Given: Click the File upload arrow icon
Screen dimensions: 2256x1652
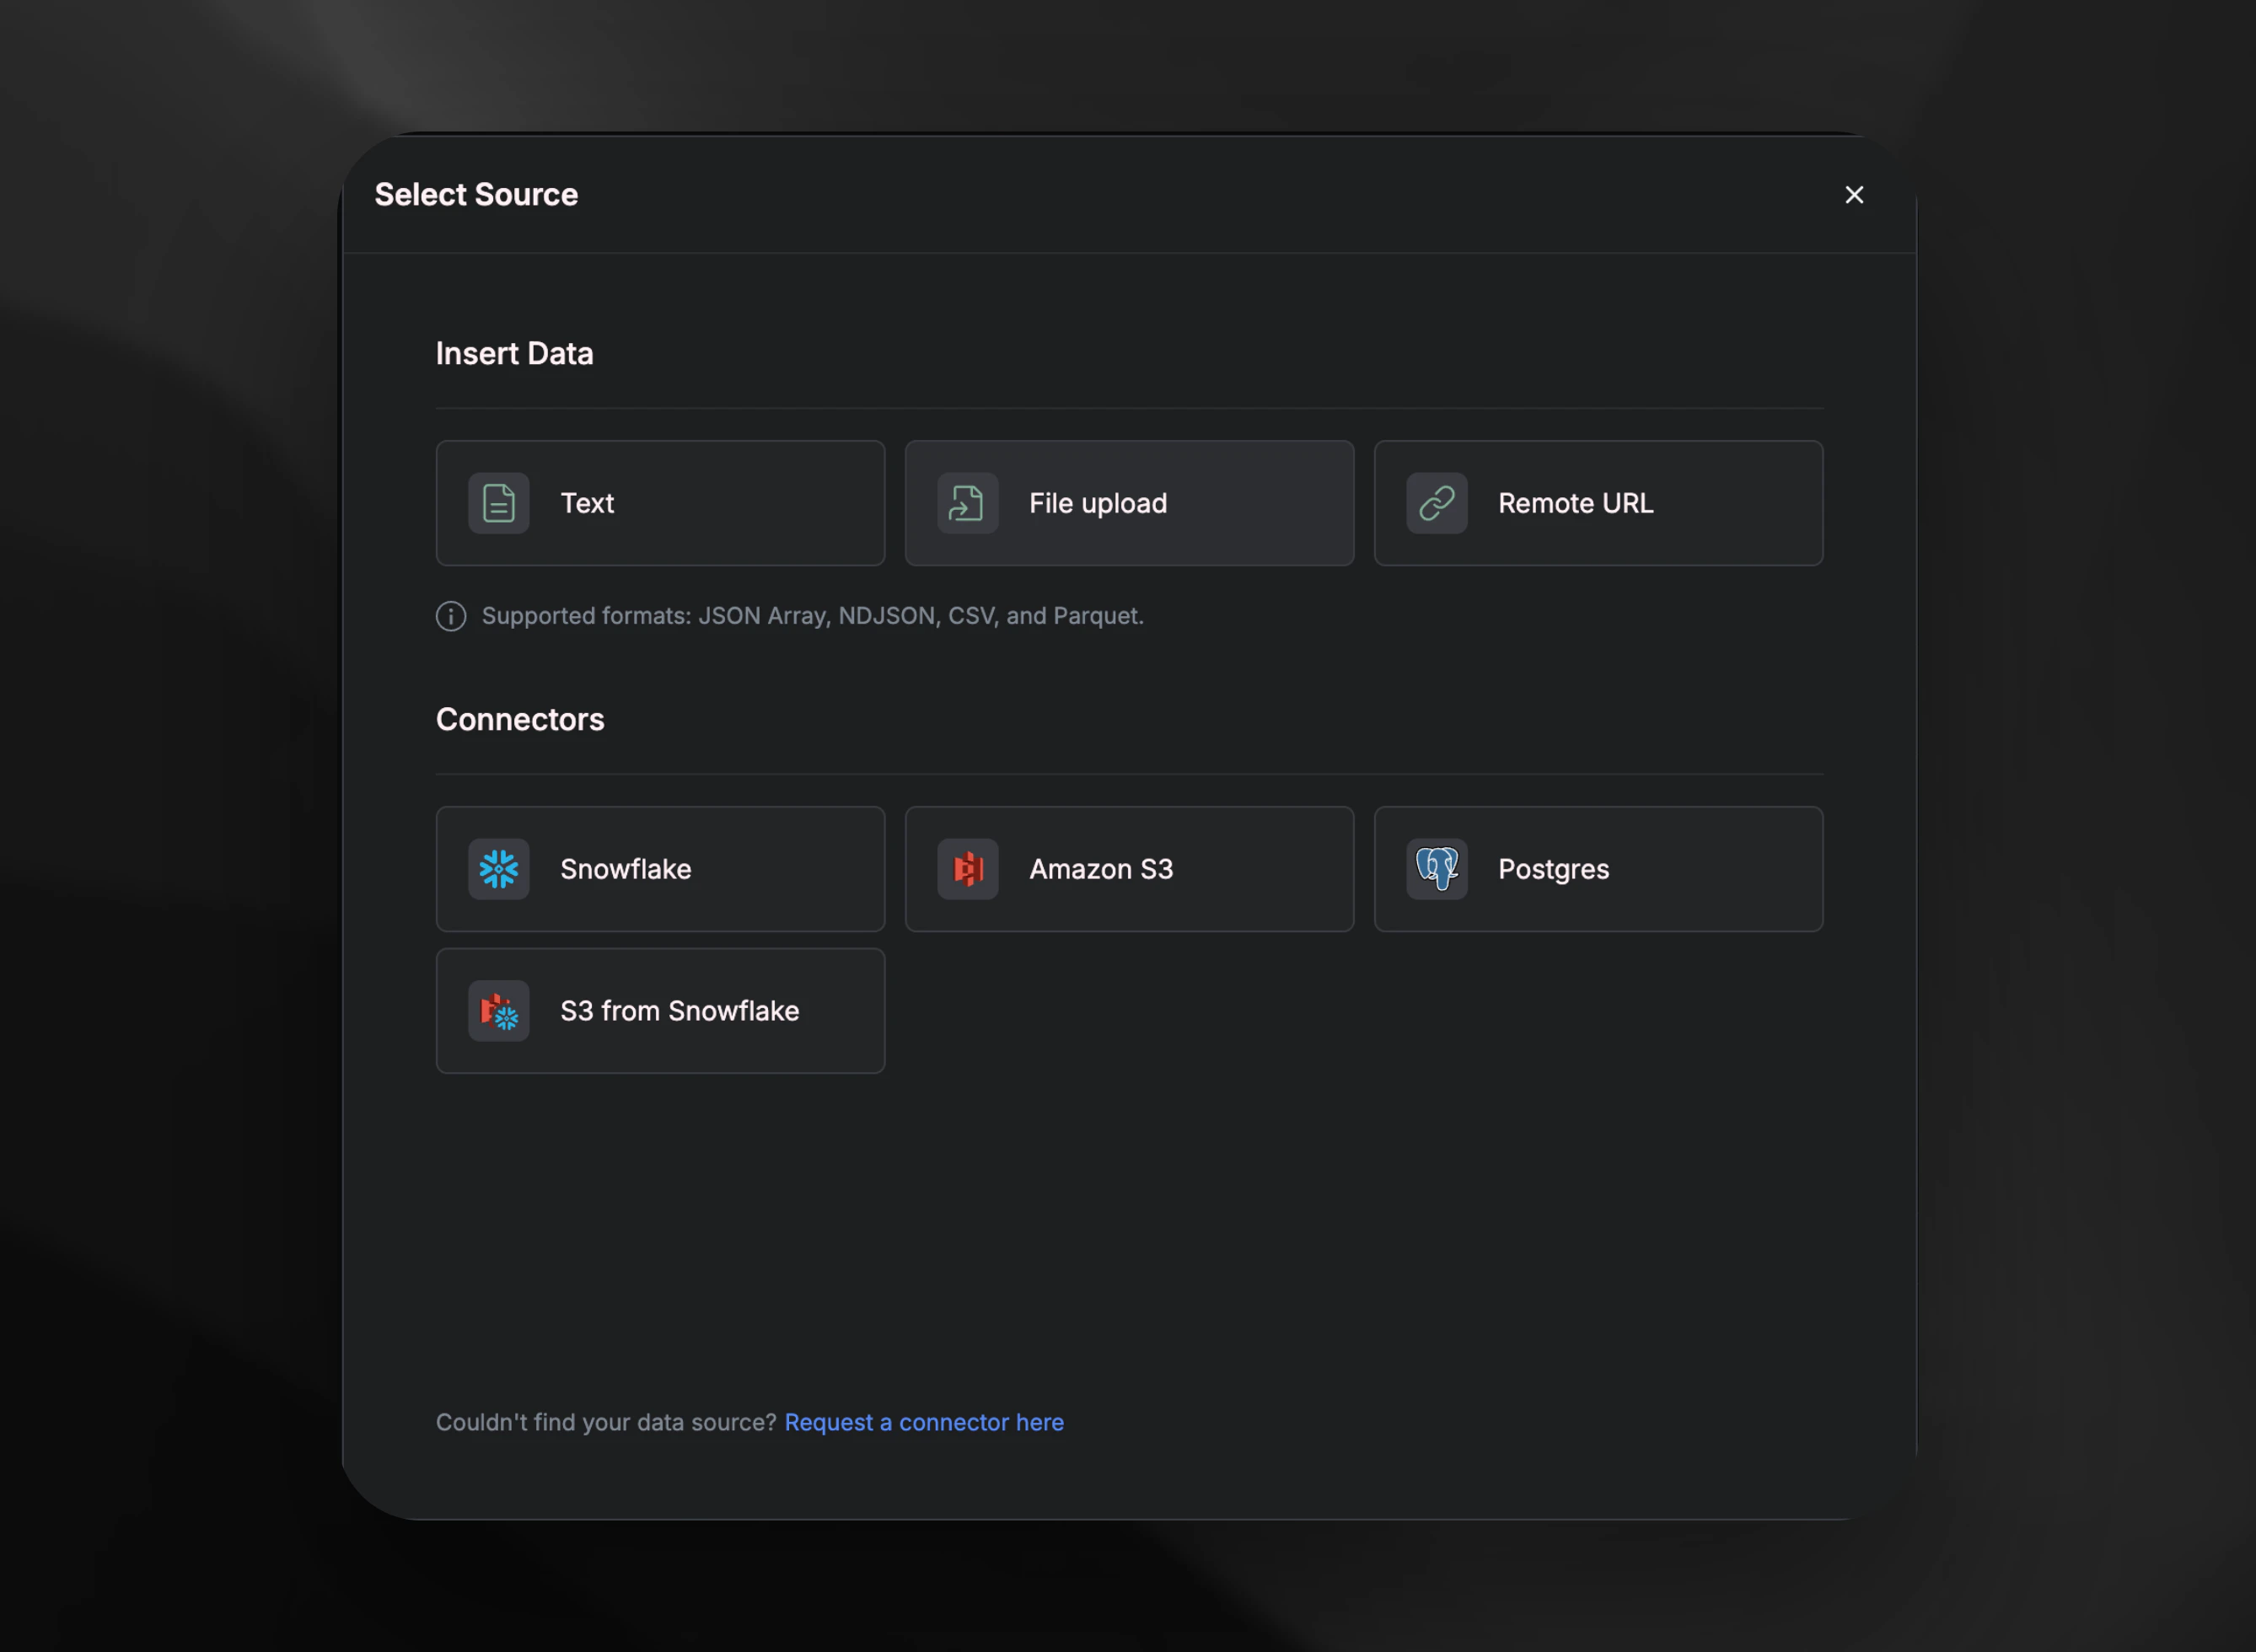Looking at the screenshot, I should pyautogui.click(x=967, y=503).
